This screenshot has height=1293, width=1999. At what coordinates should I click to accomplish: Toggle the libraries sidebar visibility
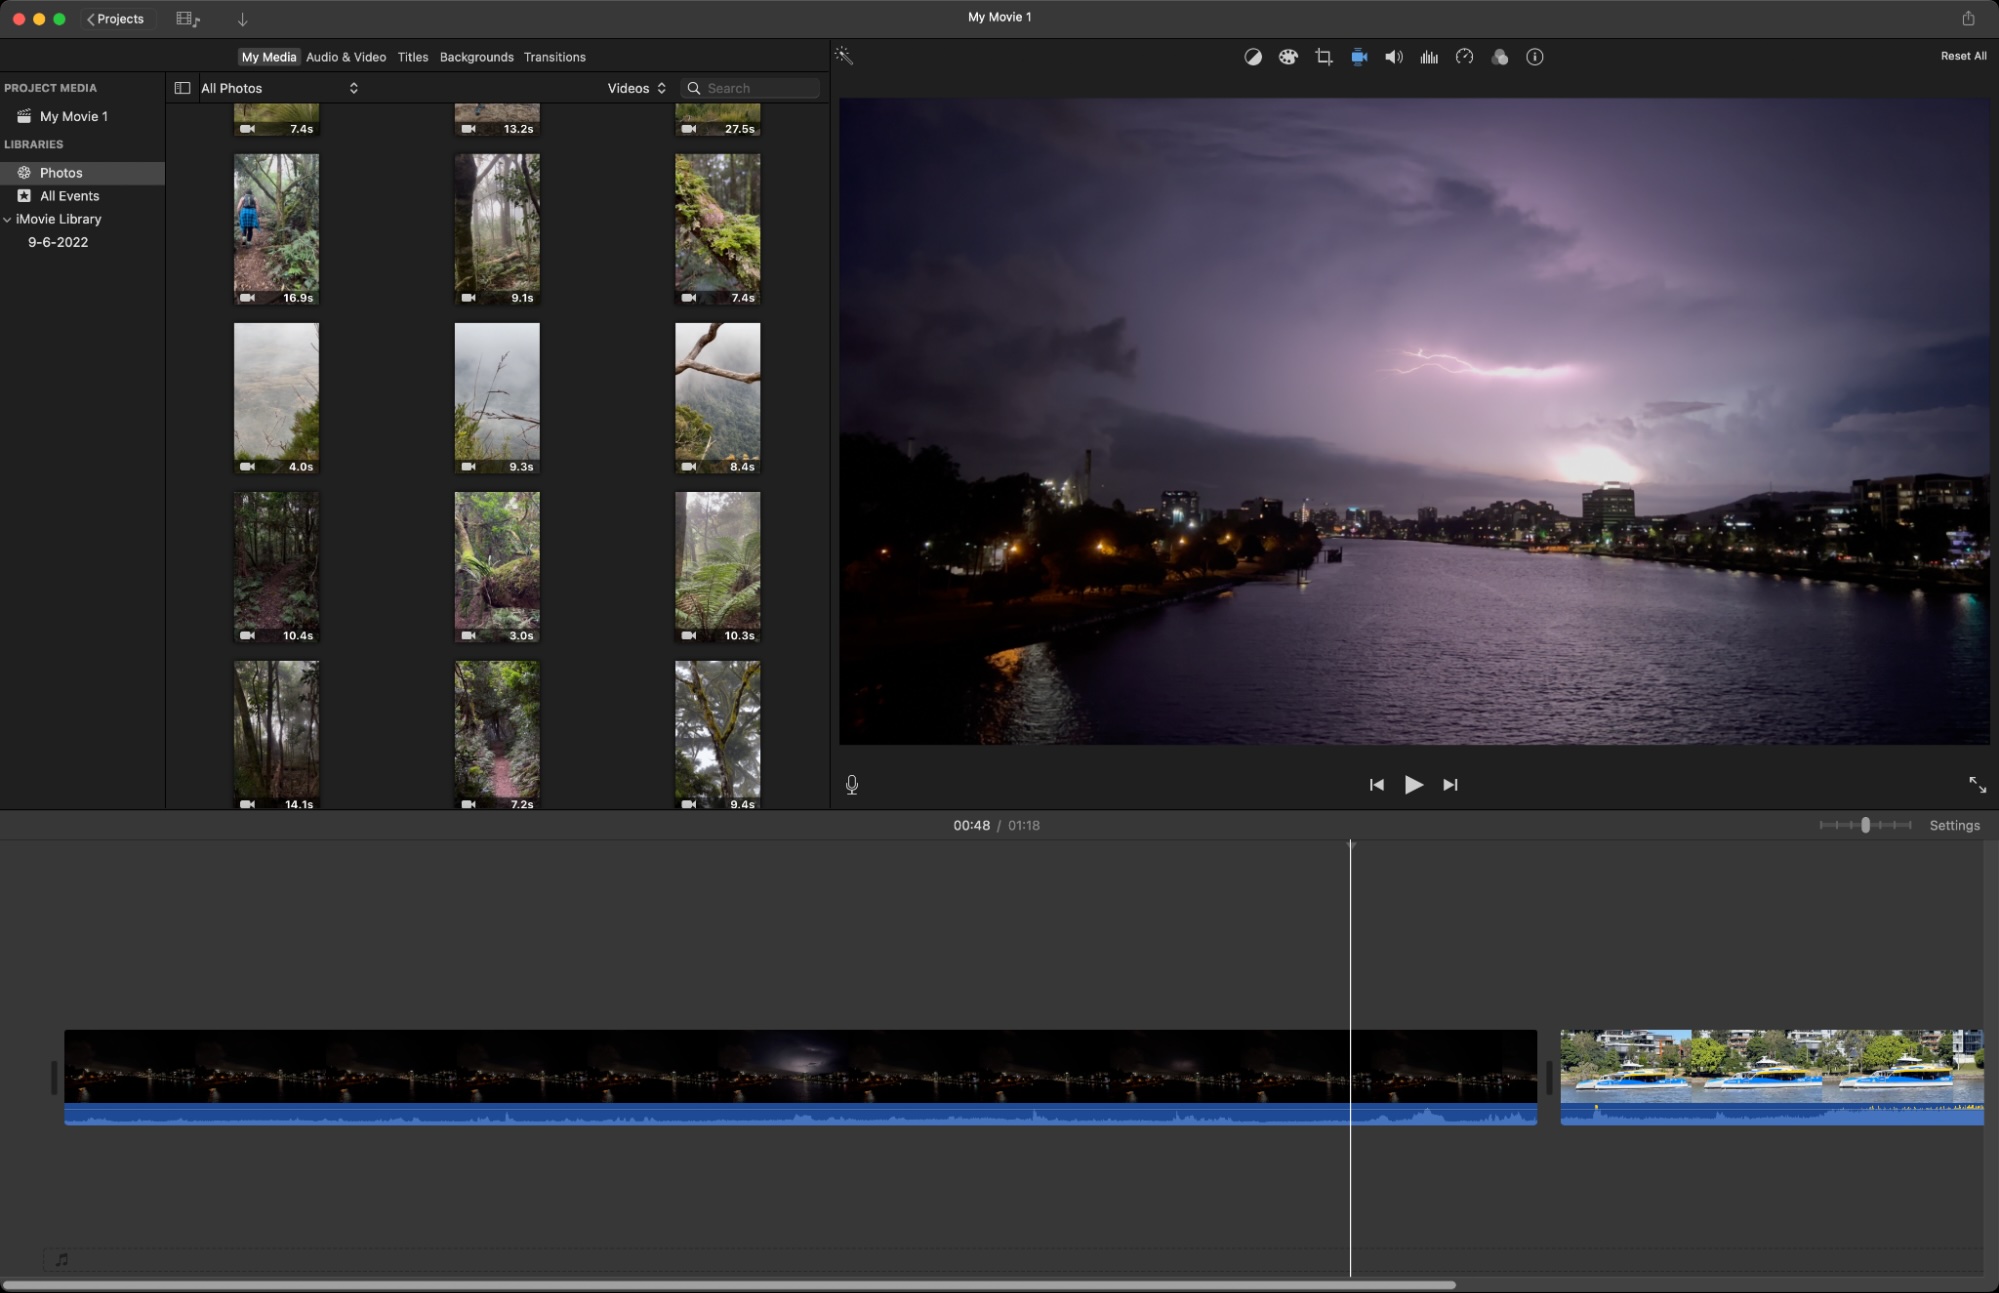point(182,88)
